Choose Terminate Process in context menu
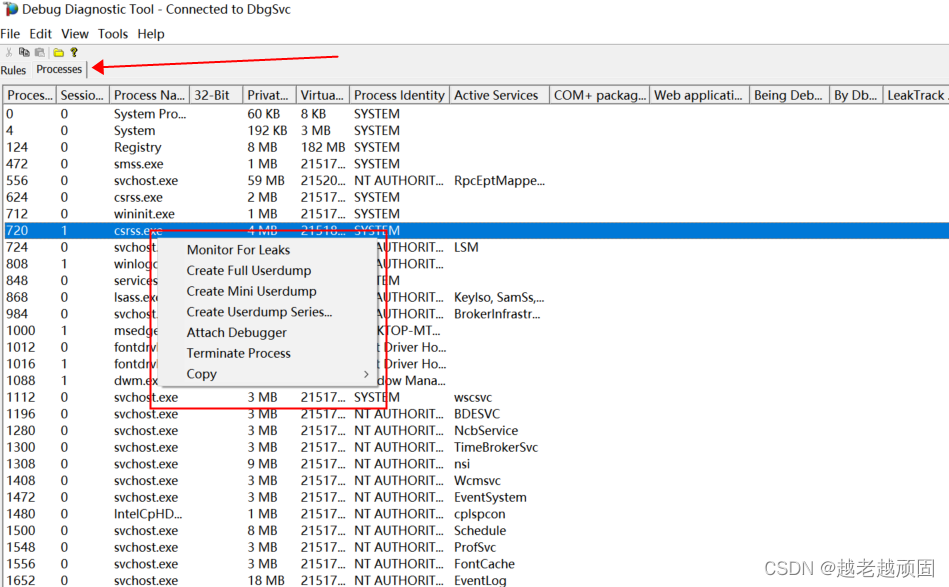The image size is (949, 587). tap(238, 353)
